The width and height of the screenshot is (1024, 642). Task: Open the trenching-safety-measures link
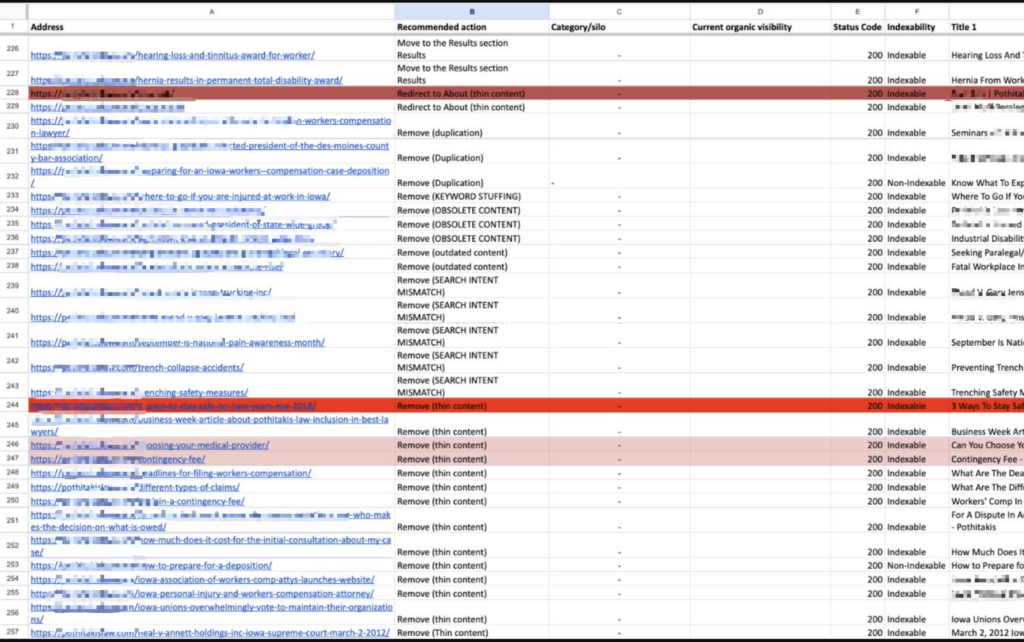click(x=139, y=393)
